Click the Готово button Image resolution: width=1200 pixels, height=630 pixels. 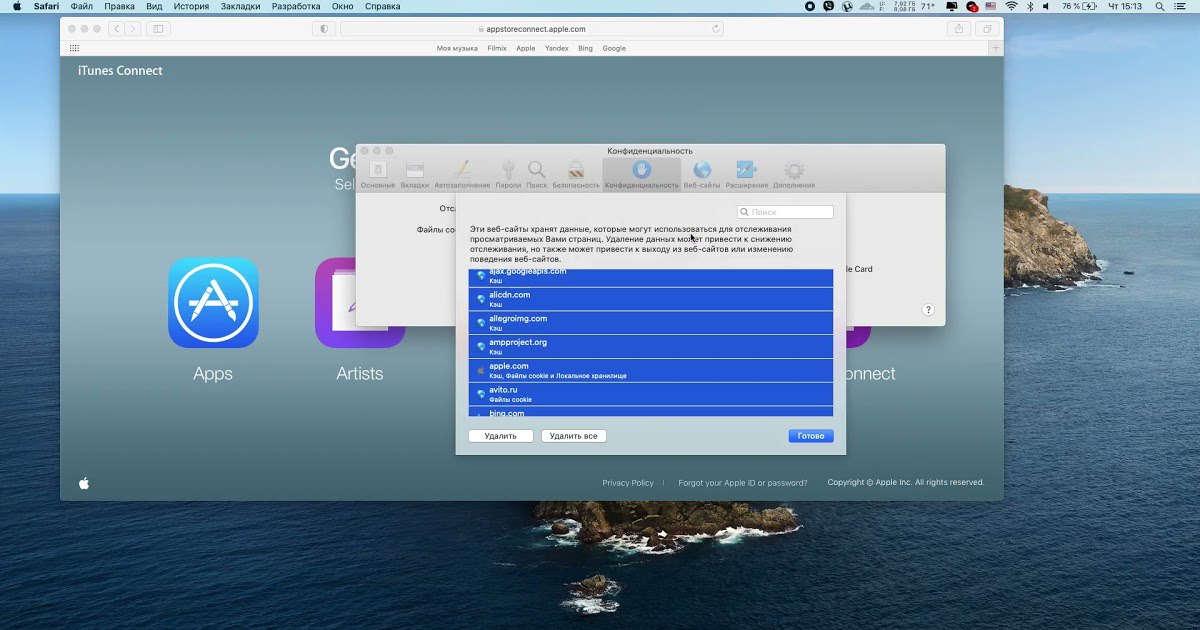tap(810, 436)
